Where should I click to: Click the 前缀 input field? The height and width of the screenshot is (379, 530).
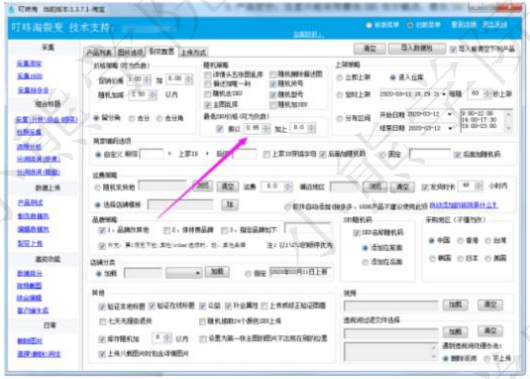tap(151, 154)
